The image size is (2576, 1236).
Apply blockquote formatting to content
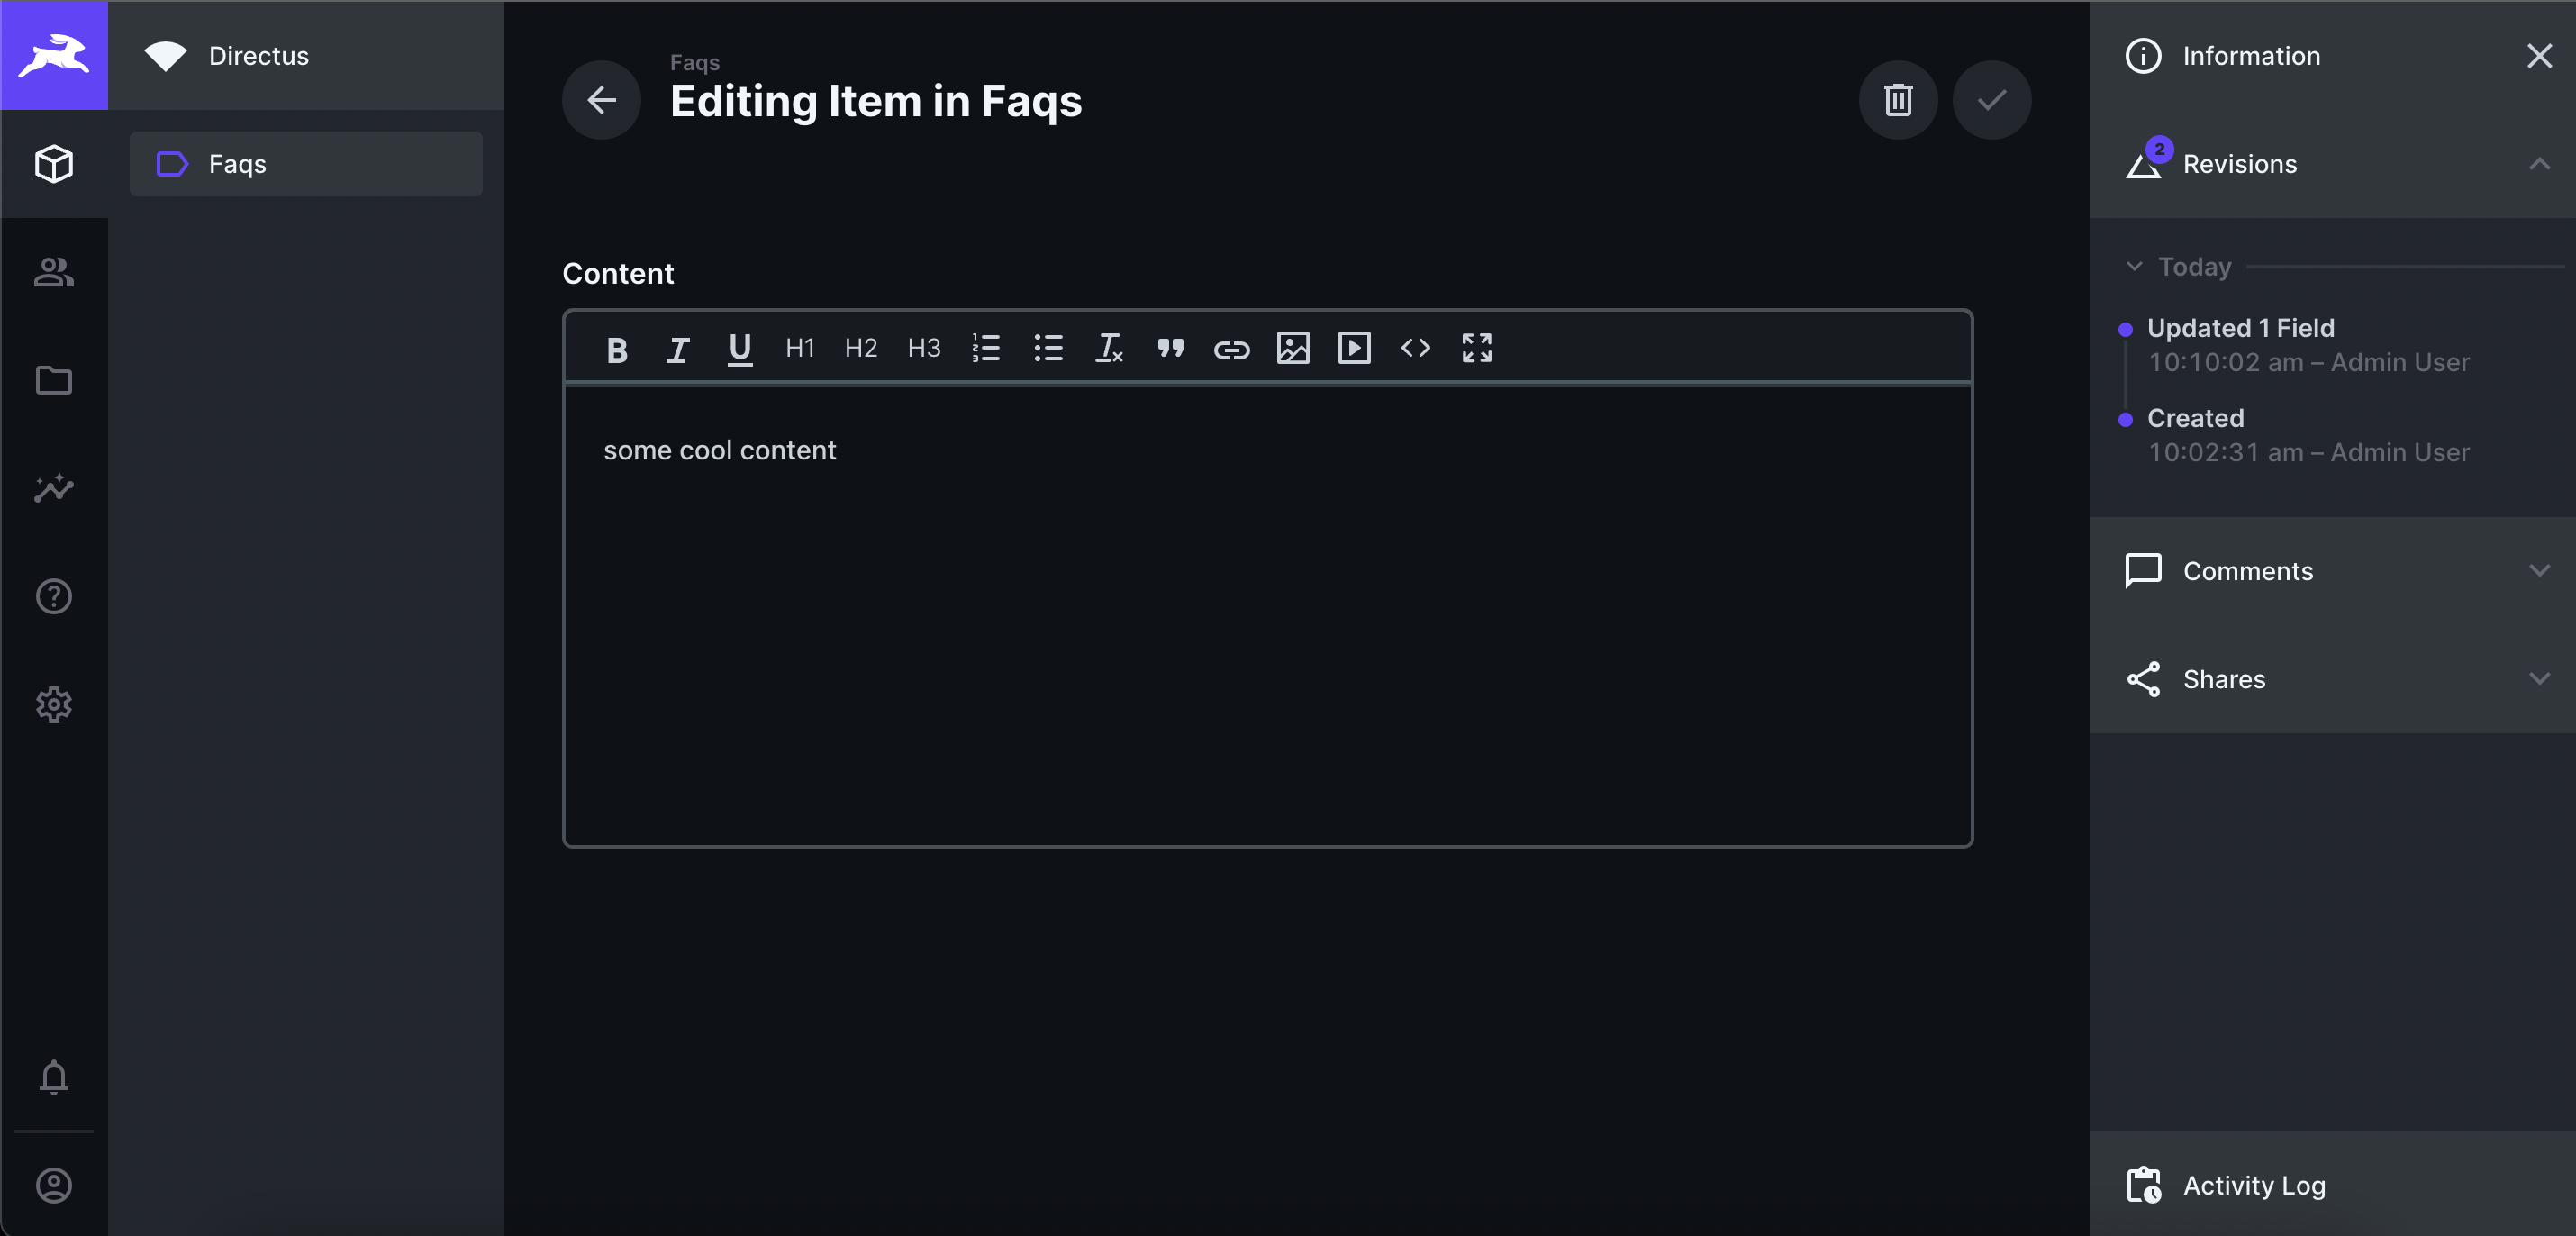tap(1170, 349)
